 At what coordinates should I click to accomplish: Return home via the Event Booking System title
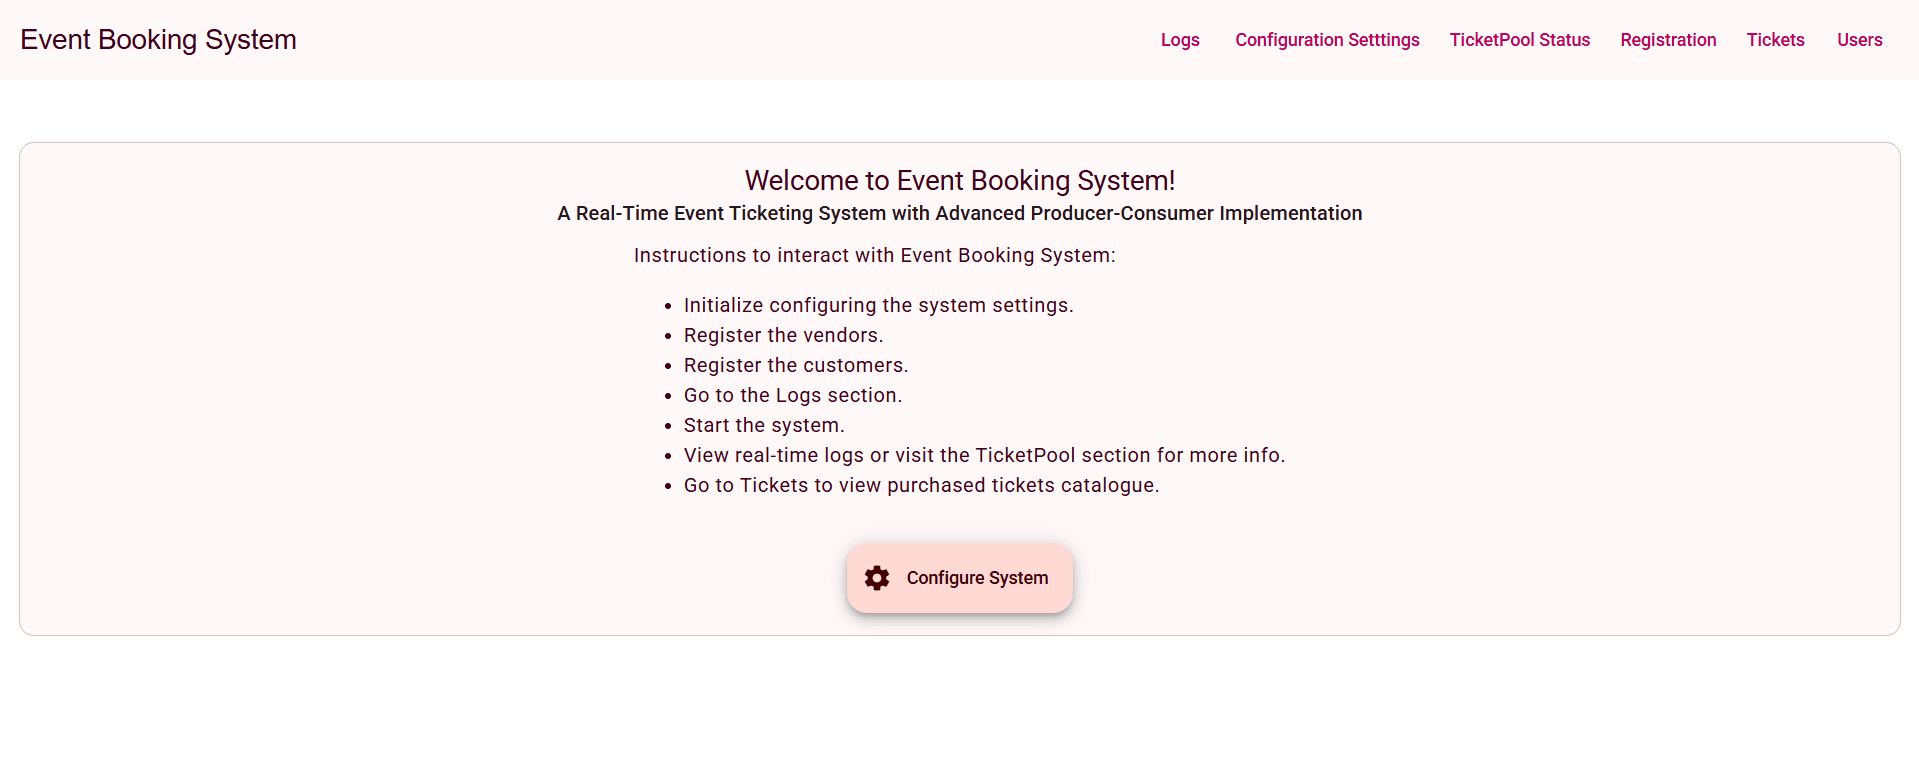tap(157, 39)
